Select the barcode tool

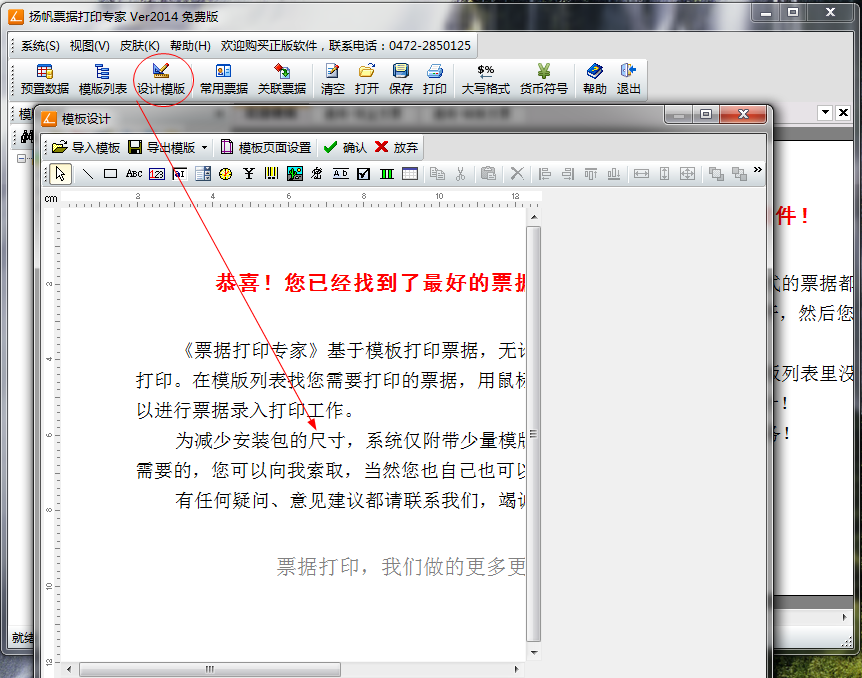272,172
